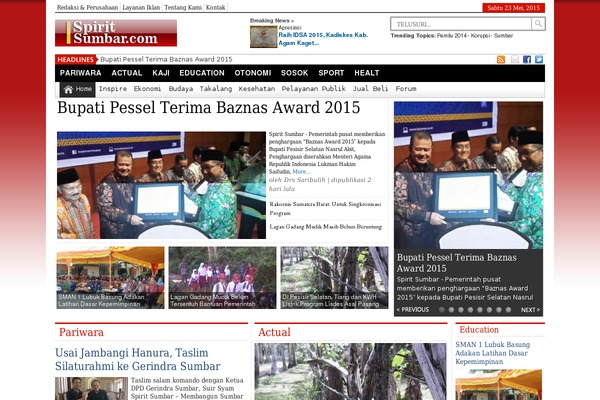This screenshot has height=400, width=600.
Task: Open breaking news Raih IDSA 2015 link
Action: click(x=323, y=39)
